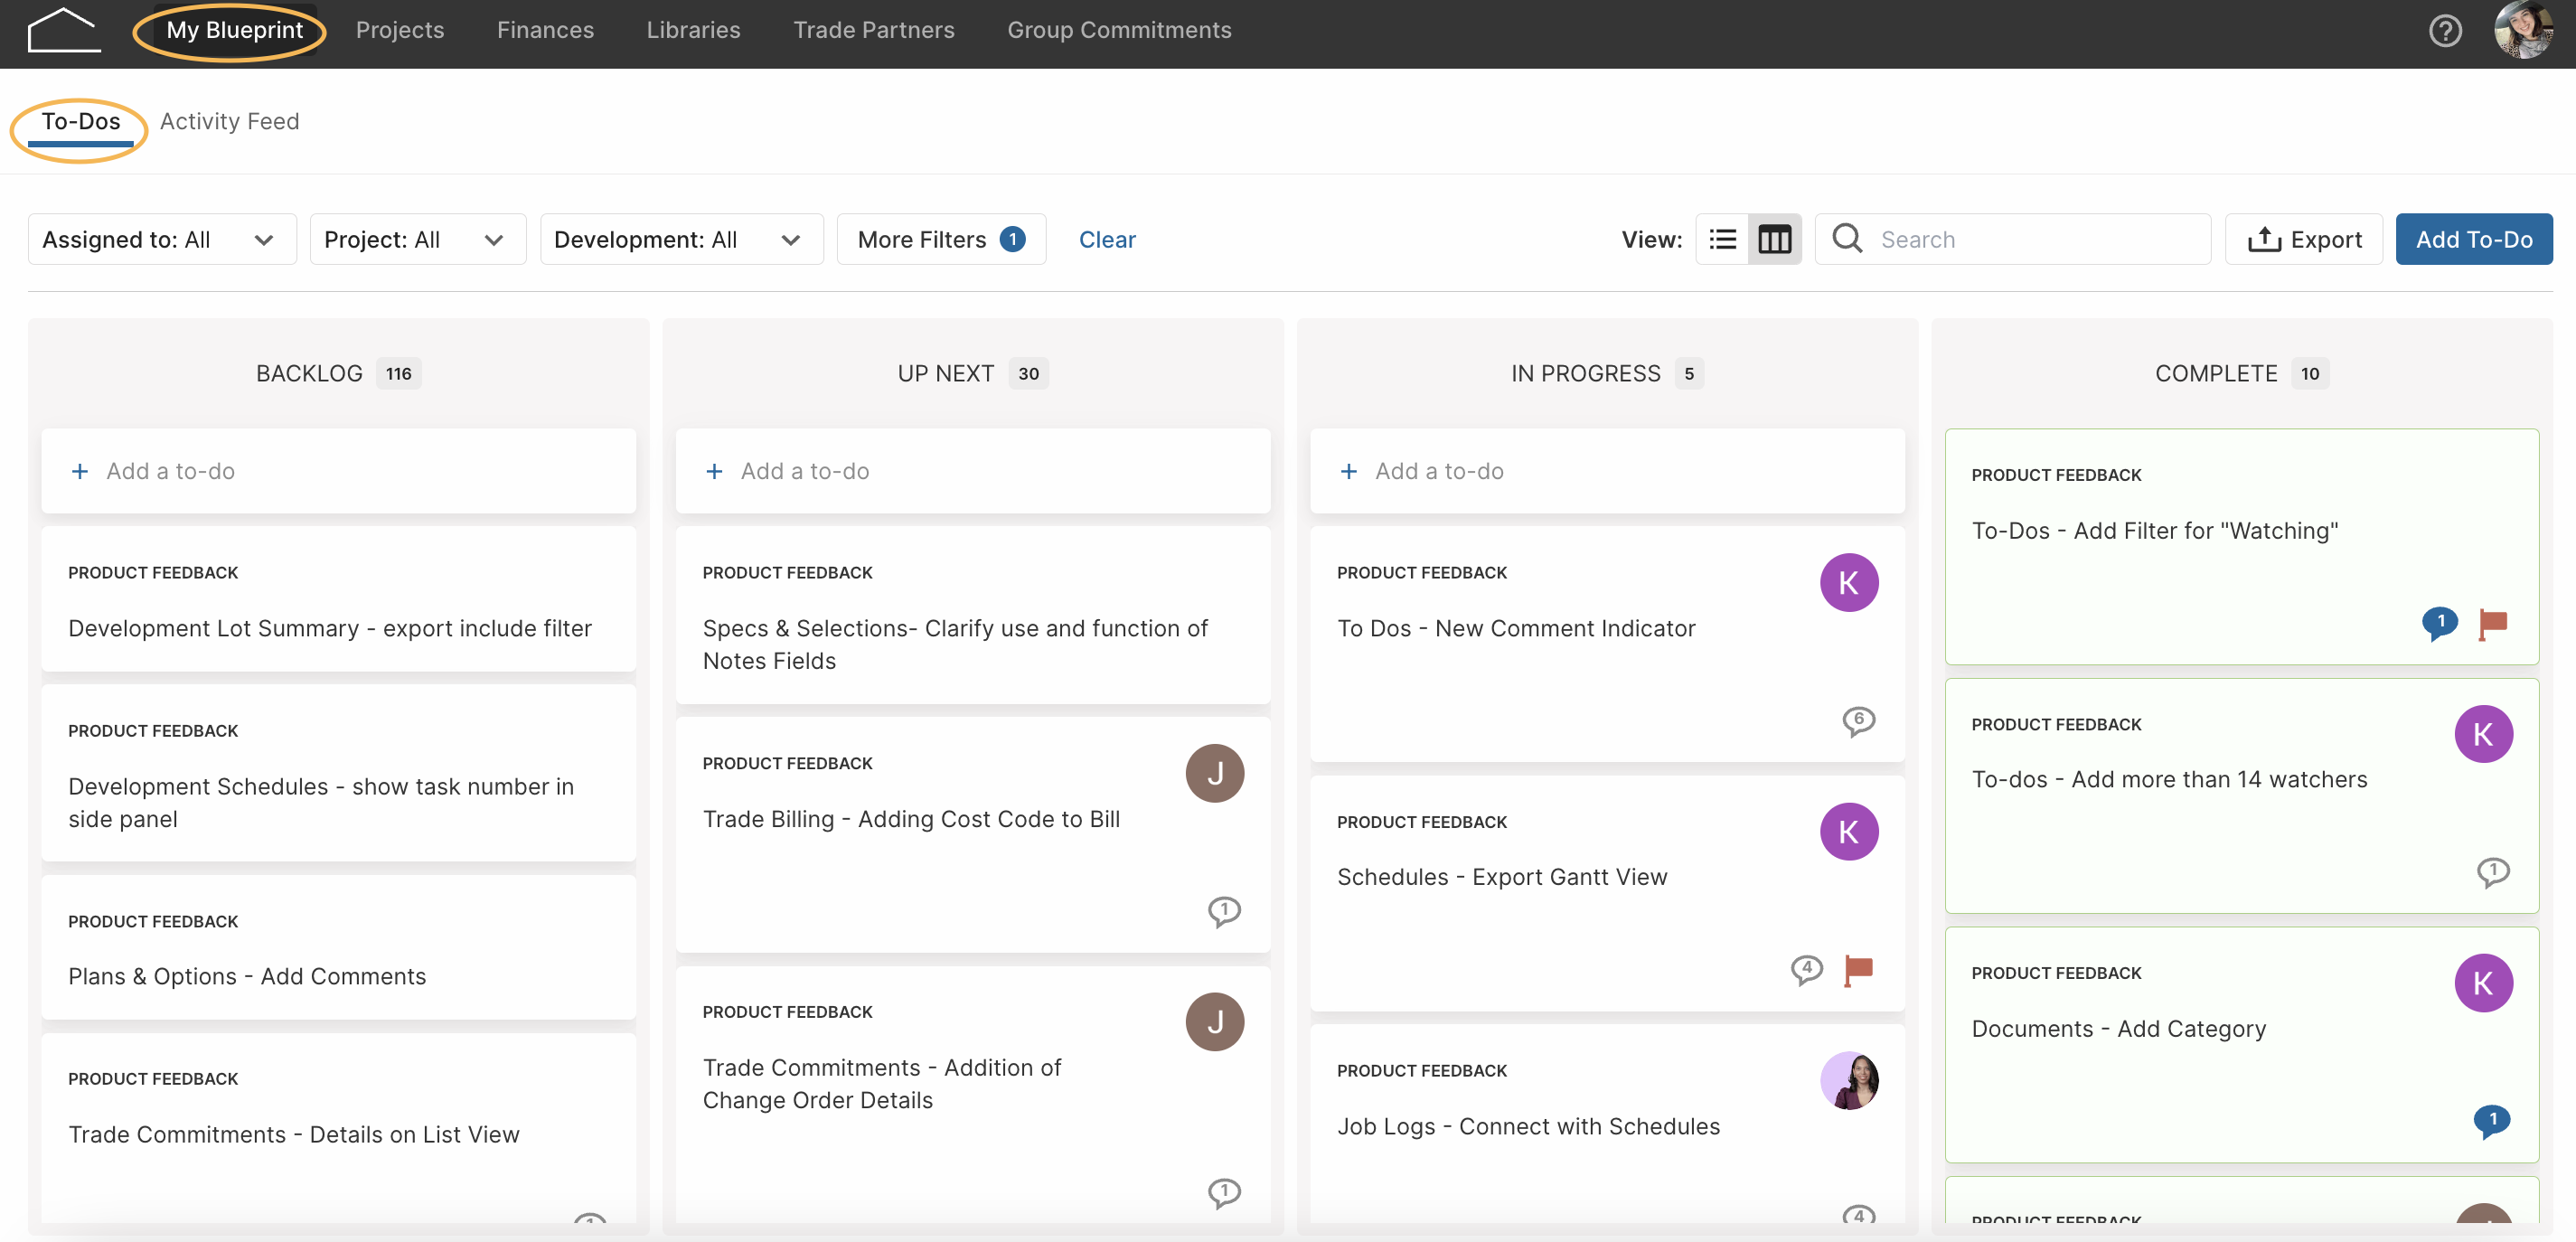Focus the Search input field
Screen dimensions: 2576x1242
[x=2012, y=239]
